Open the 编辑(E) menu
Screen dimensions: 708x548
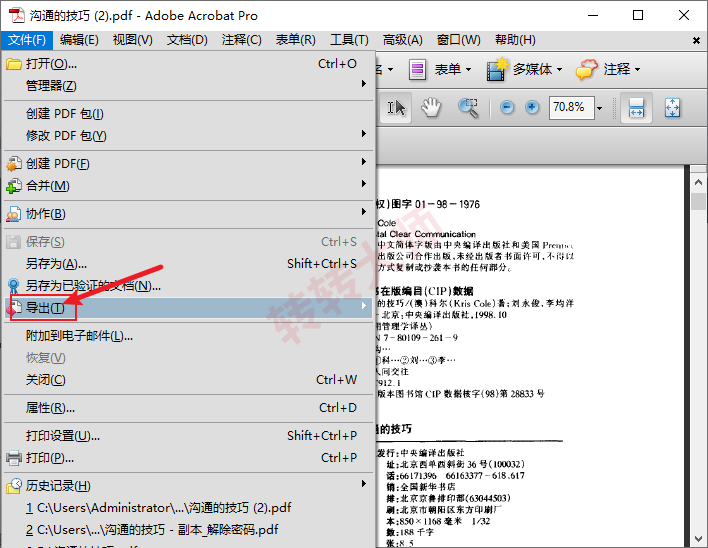click(x=79, y=40)
